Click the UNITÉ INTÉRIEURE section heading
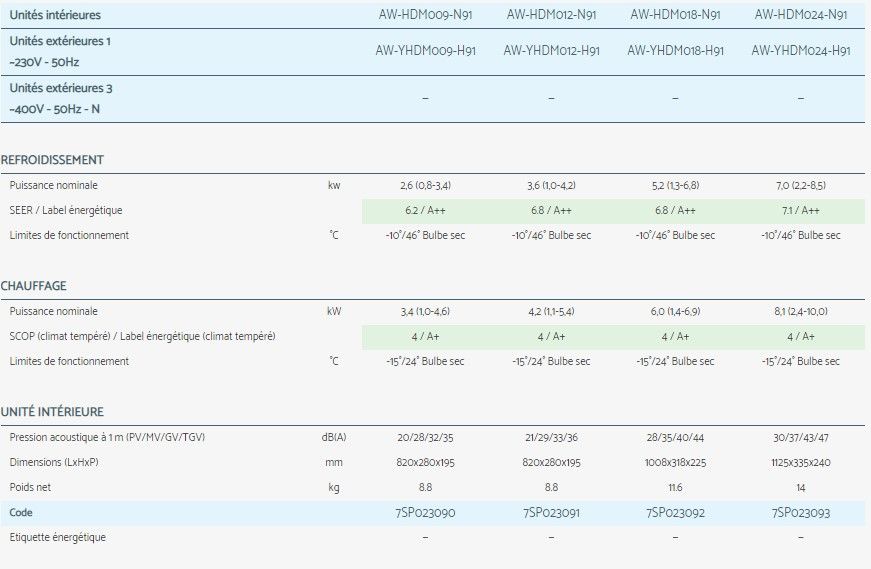This screenshot has width=871, height=569. (52, 412)
